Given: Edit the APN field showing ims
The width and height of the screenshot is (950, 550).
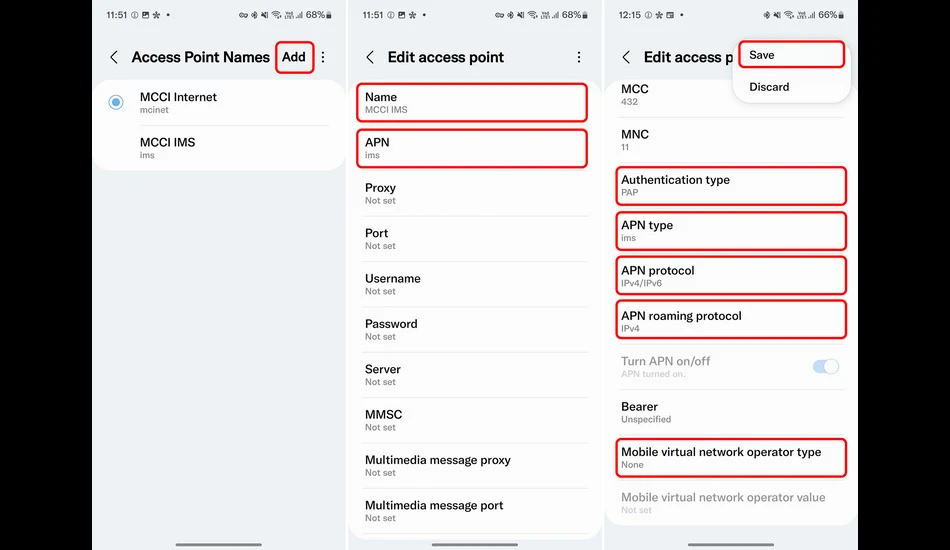Looking at the screenshot, I should click(472, 148).
